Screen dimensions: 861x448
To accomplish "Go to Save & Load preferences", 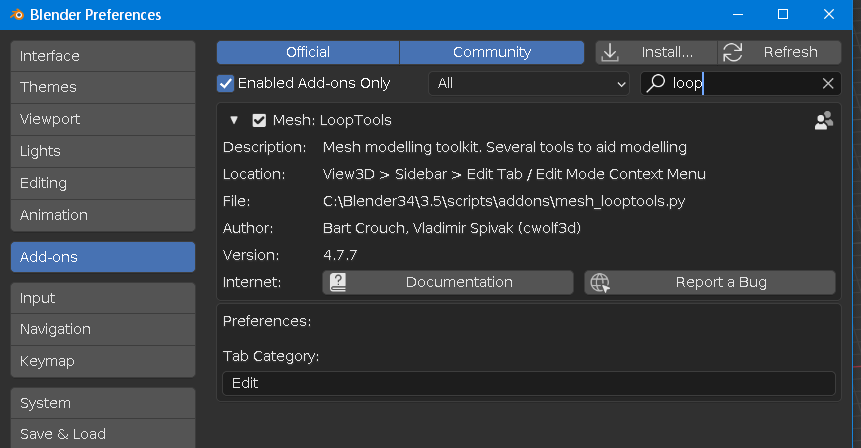I will click(103, 434).
